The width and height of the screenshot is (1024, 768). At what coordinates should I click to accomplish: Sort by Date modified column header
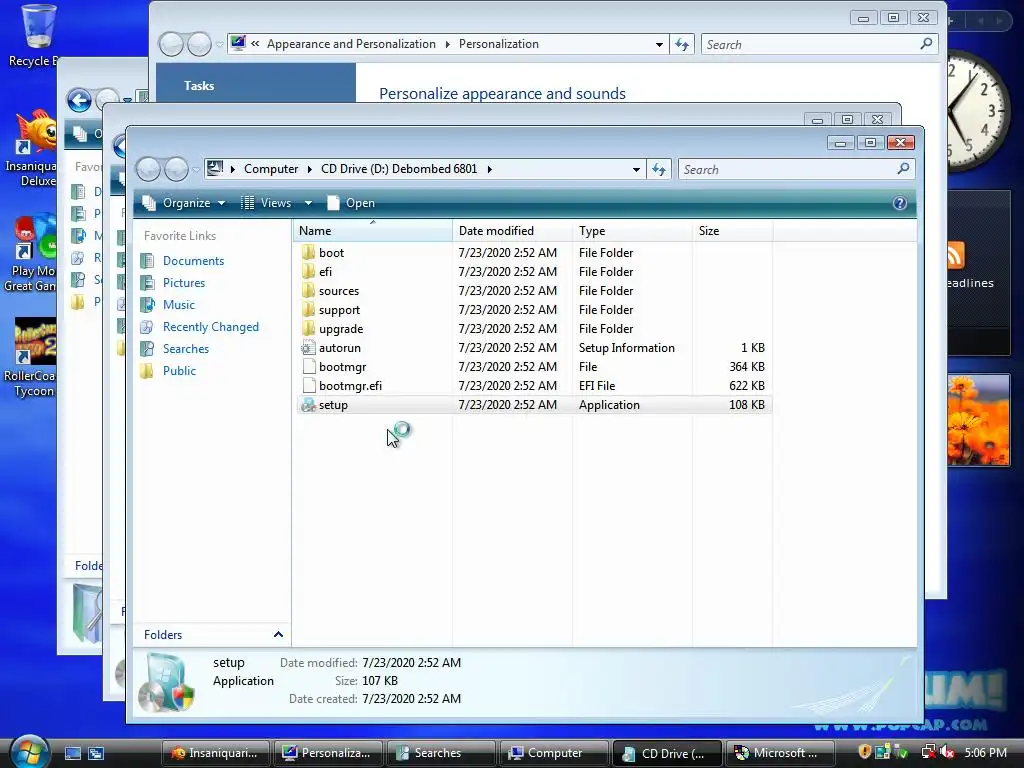click(512, 231)
